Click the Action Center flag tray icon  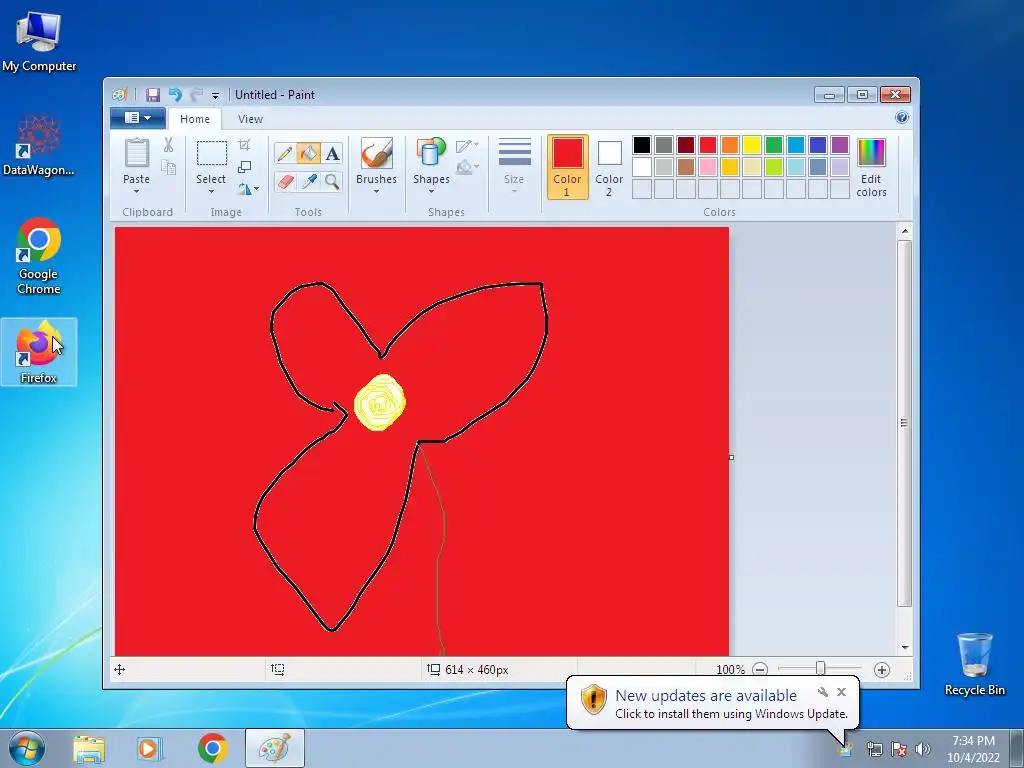pyautogui.click(x=899, y=749)
